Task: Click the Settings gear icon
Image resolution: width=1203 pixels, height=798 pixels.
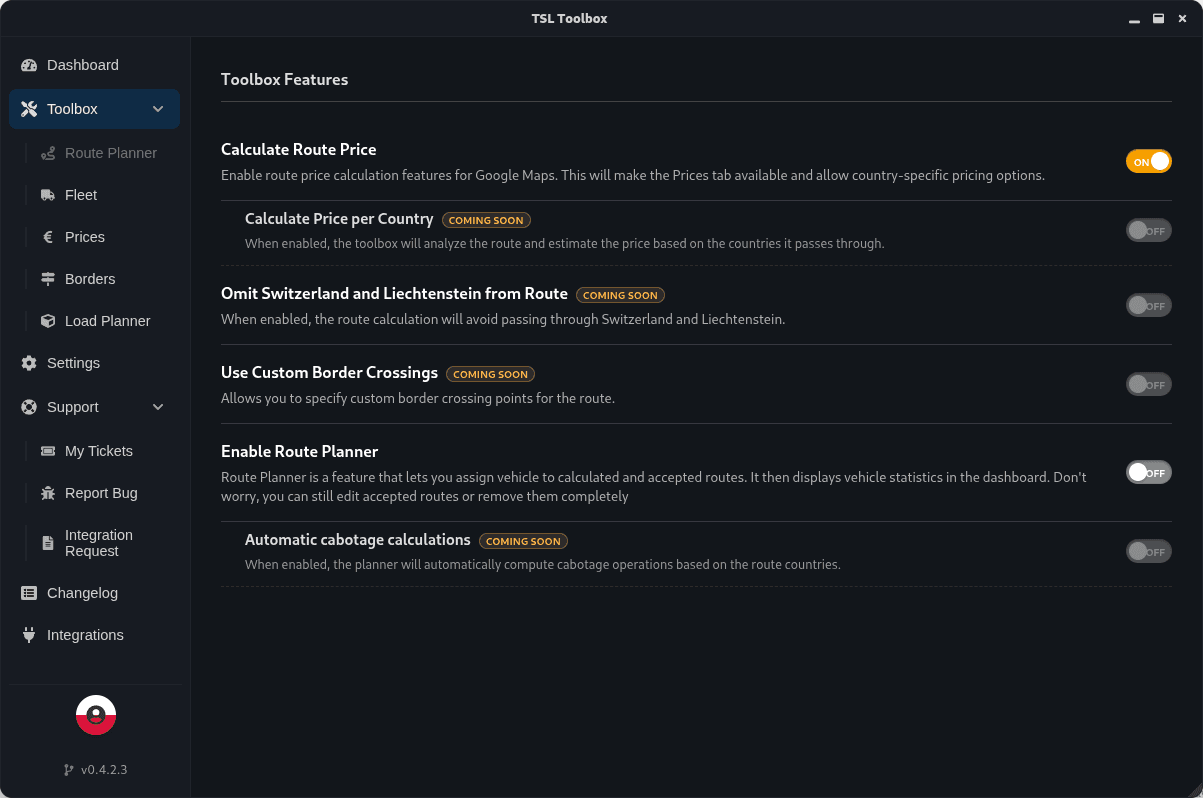Action: point(29,363)
